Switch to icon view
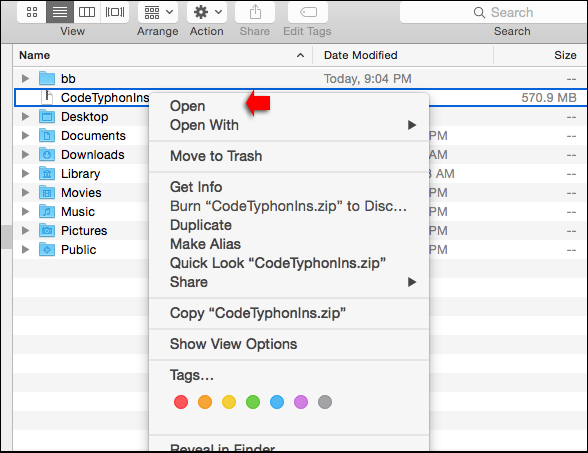This screenshot has height=453, width=588. point(32,12)
